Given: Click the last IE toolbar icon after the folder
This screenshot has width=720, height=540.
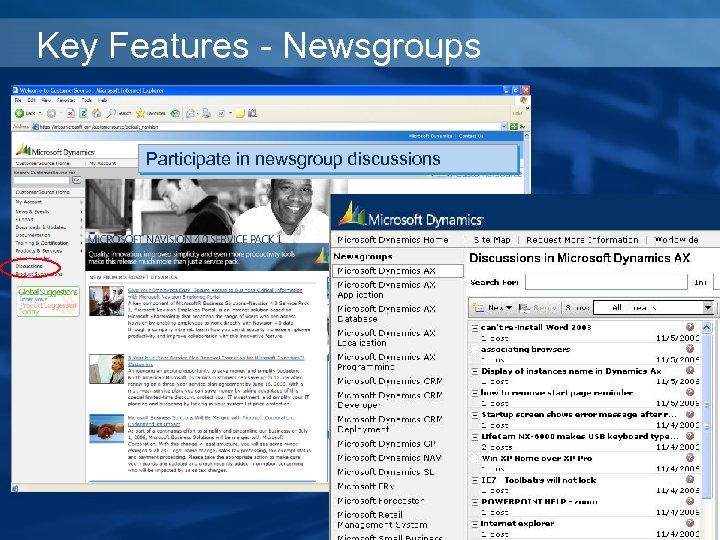Looking at the screenshot, I should coord(252,113).
